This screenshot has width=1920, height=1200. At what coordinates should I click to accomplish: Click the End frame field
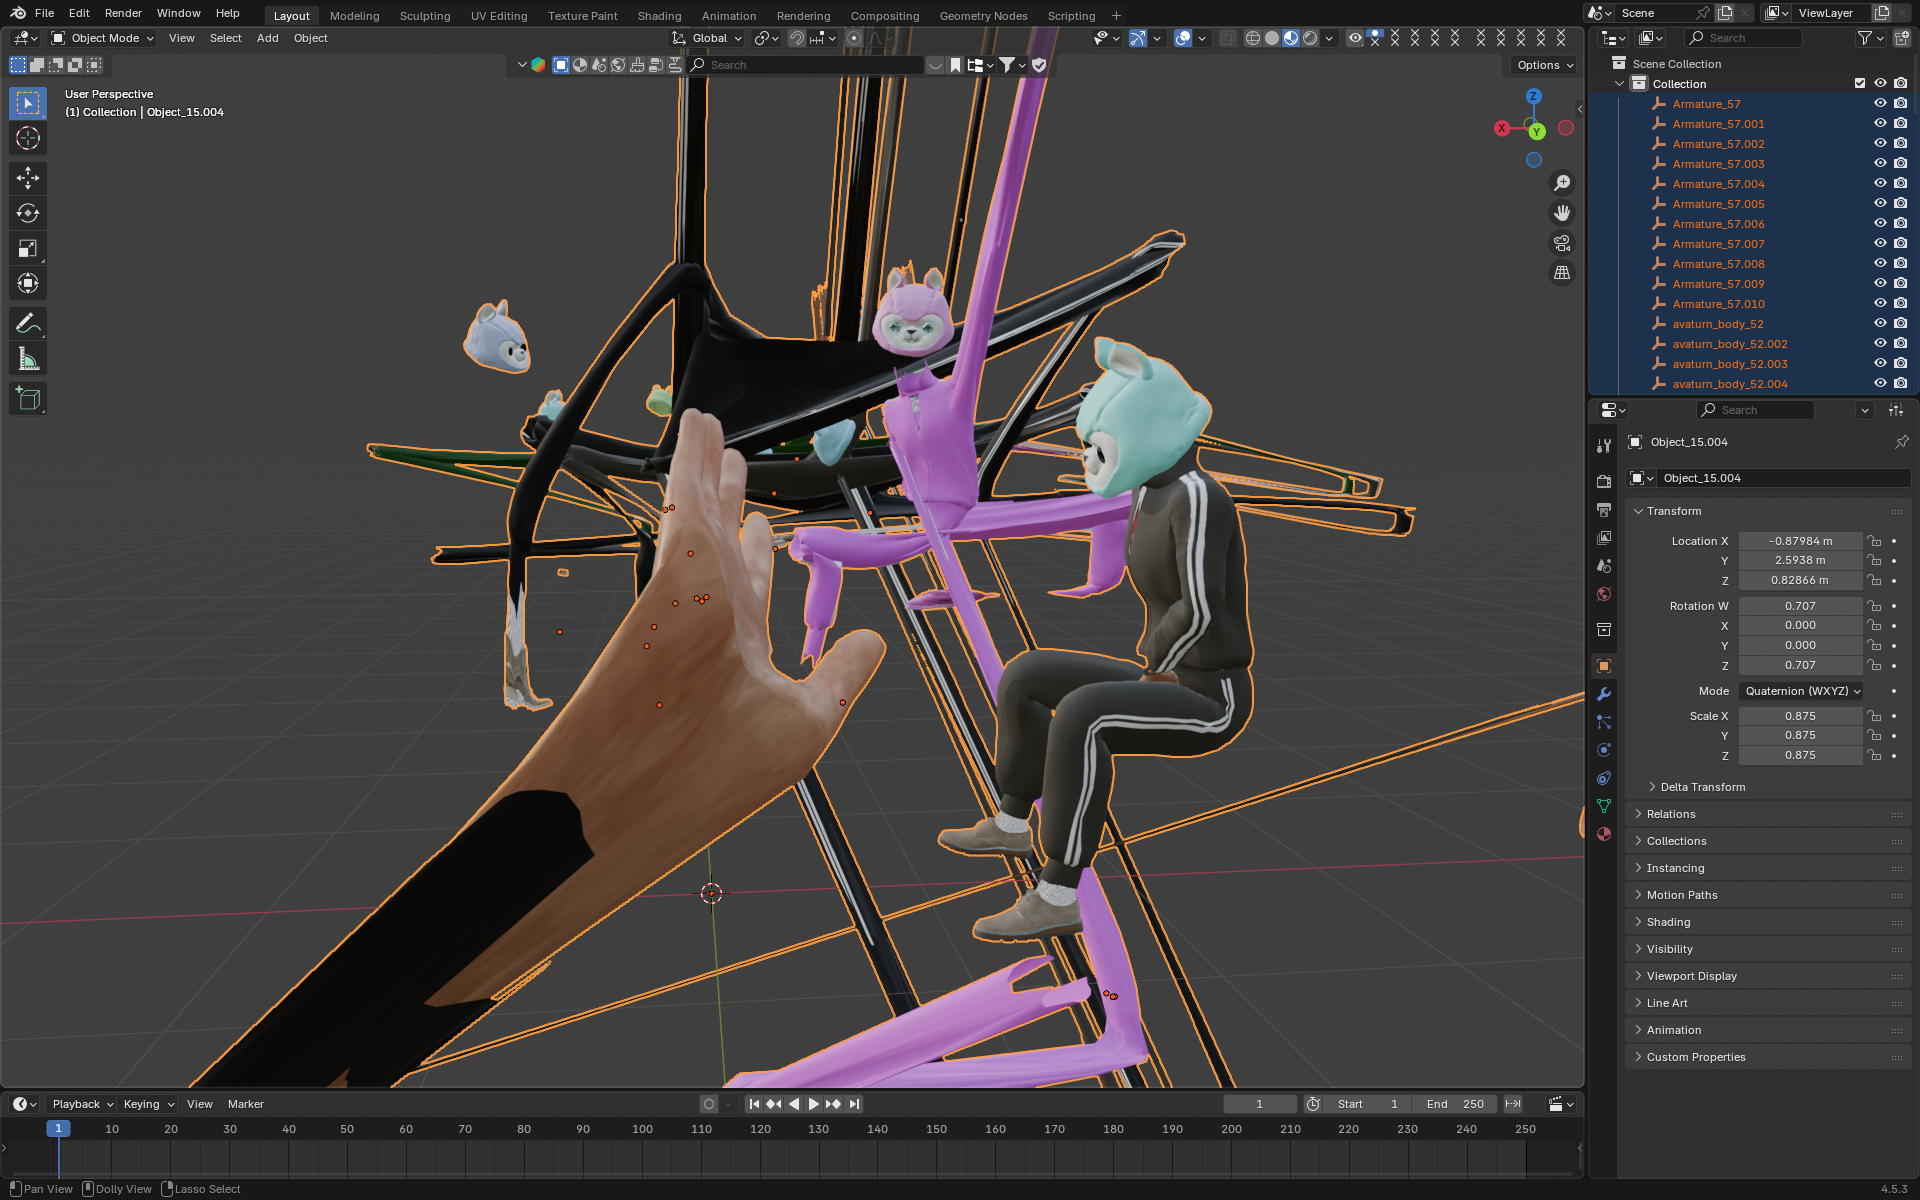[x=1455, y=1104]
